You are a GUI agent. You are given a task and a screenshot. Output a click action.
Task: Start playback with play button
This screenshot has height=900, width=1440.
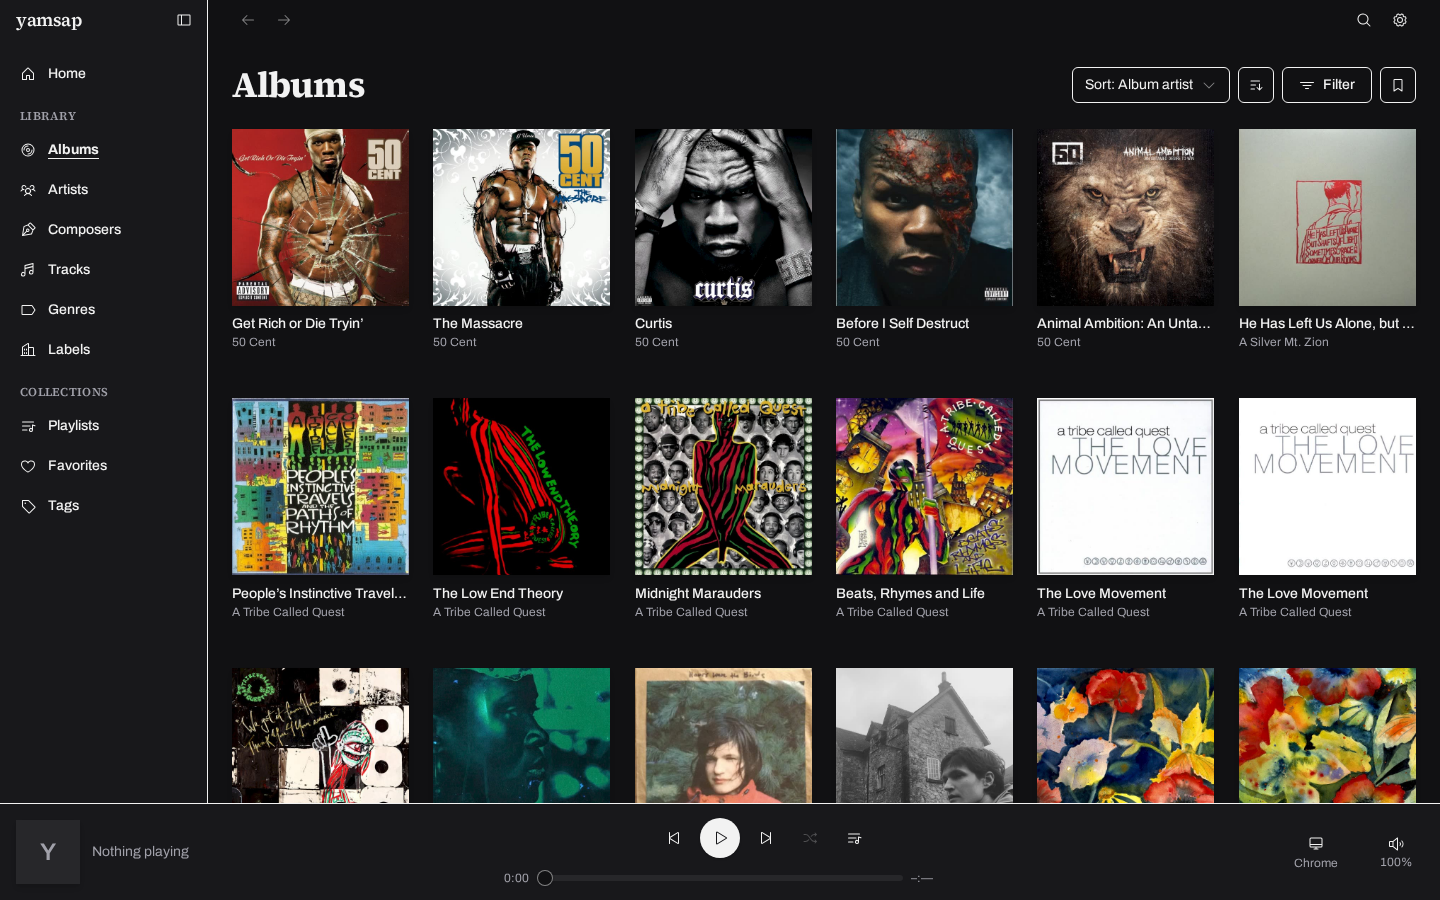pos(720,838)
